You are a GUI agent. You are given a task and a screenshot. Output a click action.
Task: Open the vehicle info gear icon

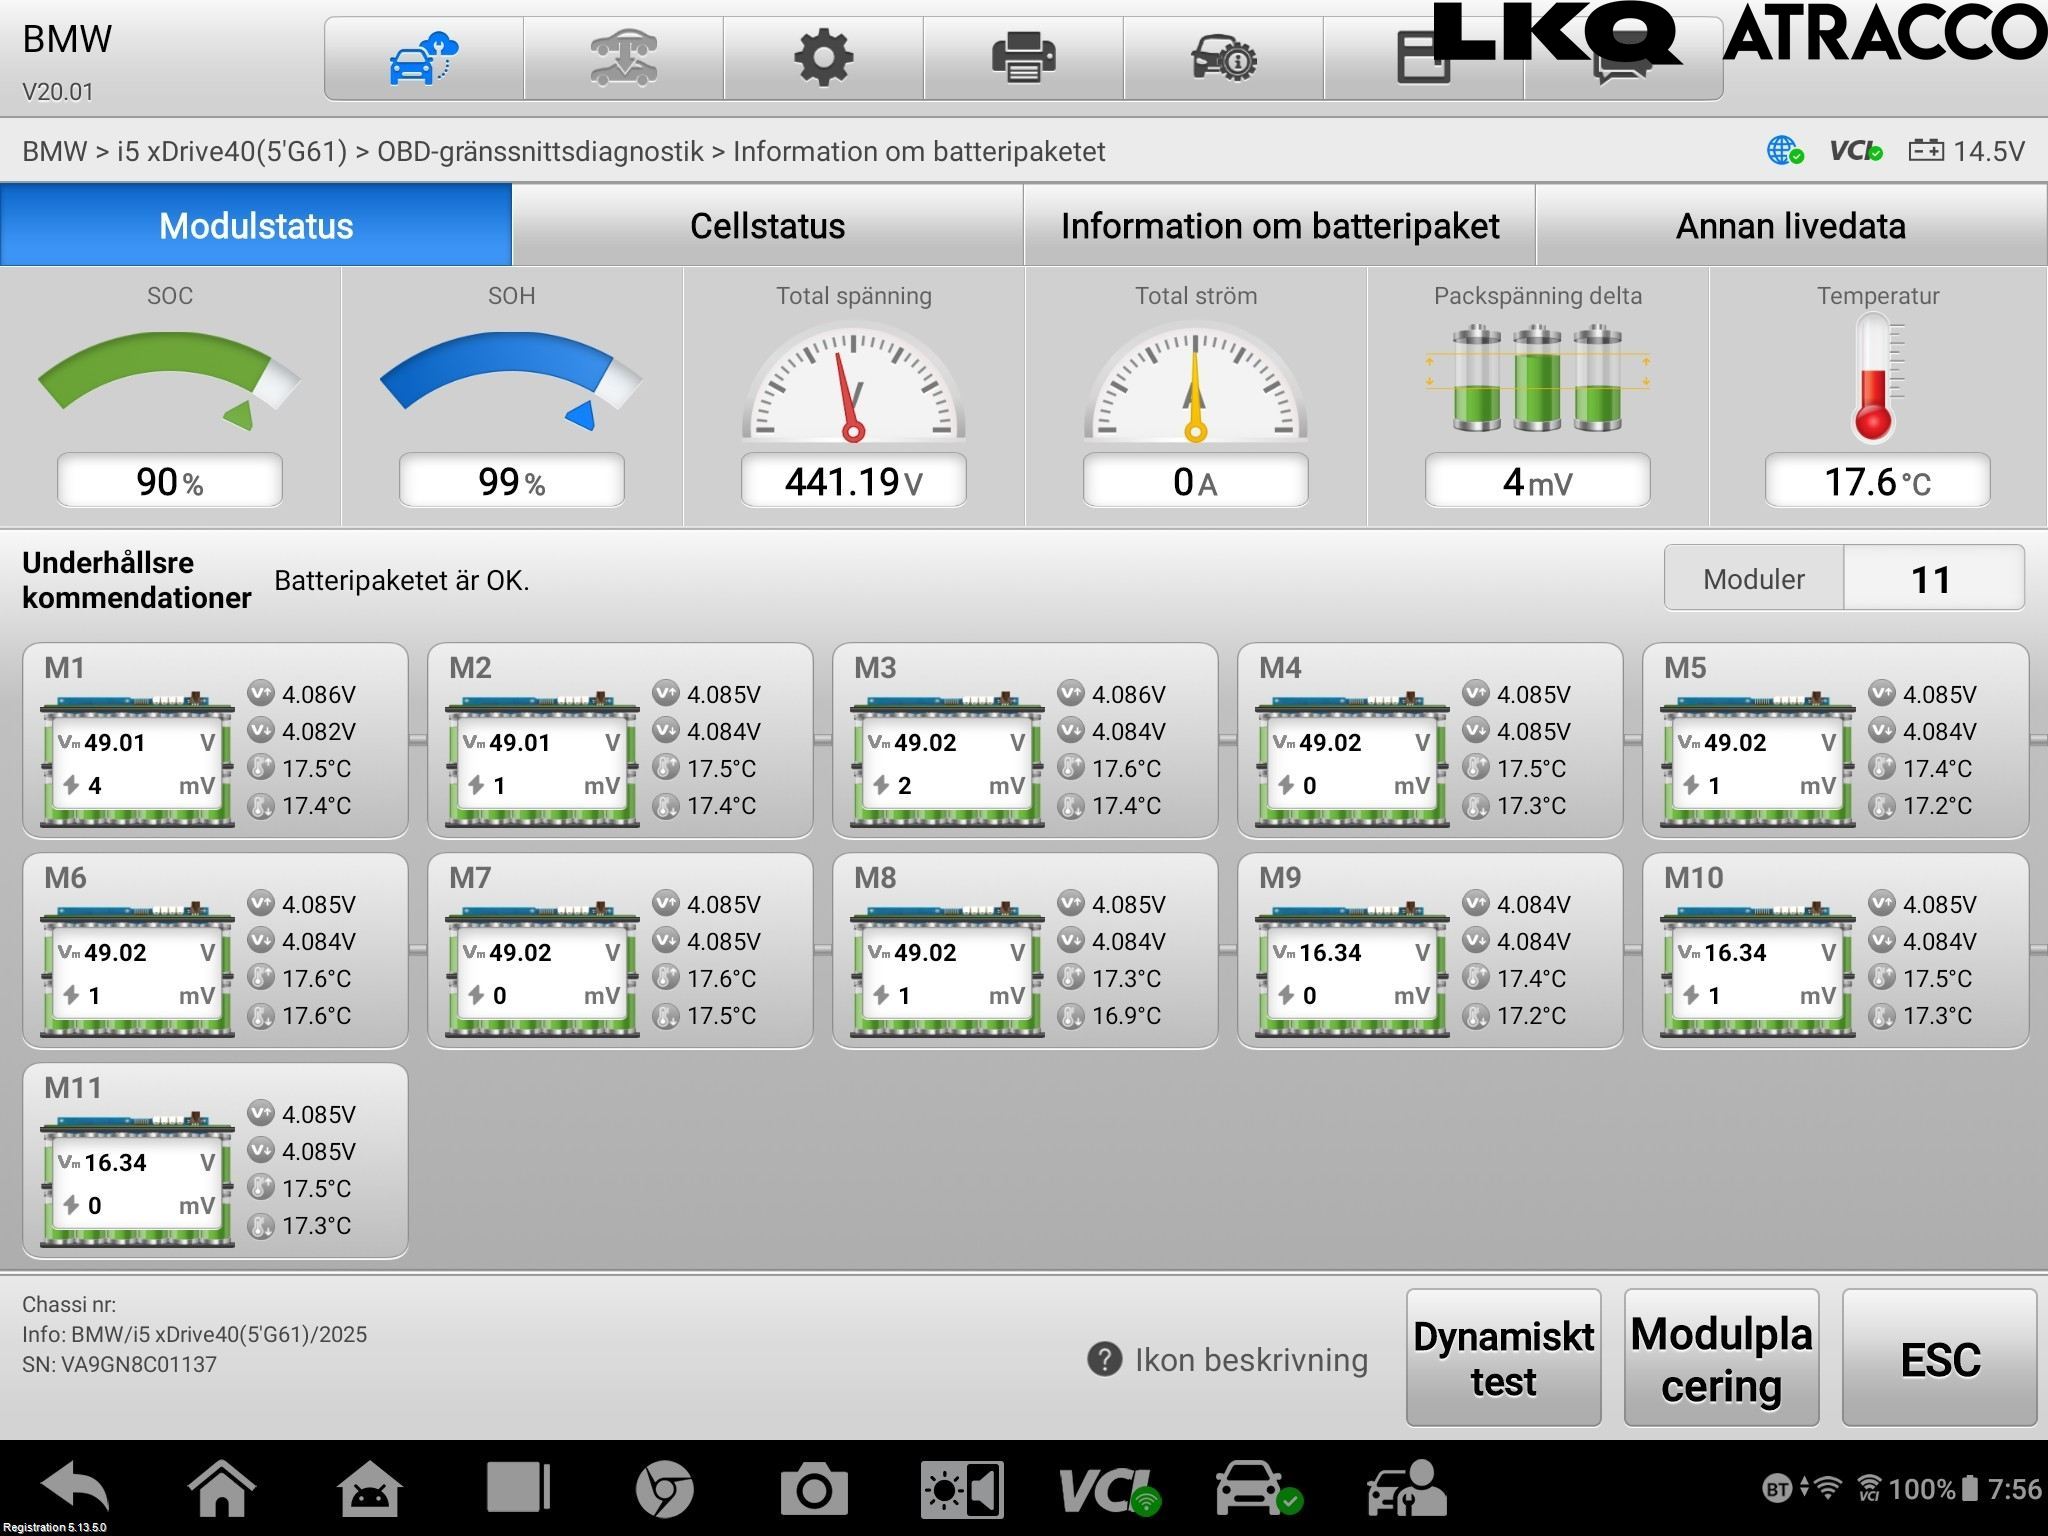pos(1223,58)
